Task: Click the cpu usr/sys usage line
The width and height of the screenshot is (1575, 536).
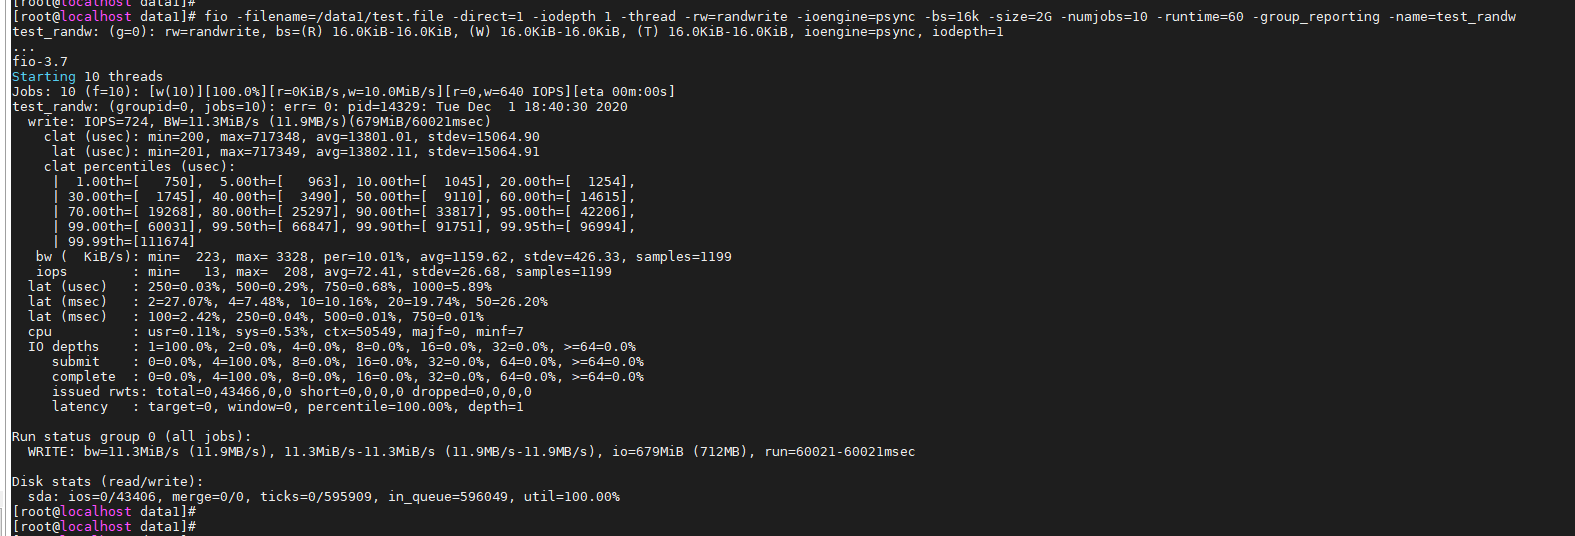Action: (x=275, y=332)
